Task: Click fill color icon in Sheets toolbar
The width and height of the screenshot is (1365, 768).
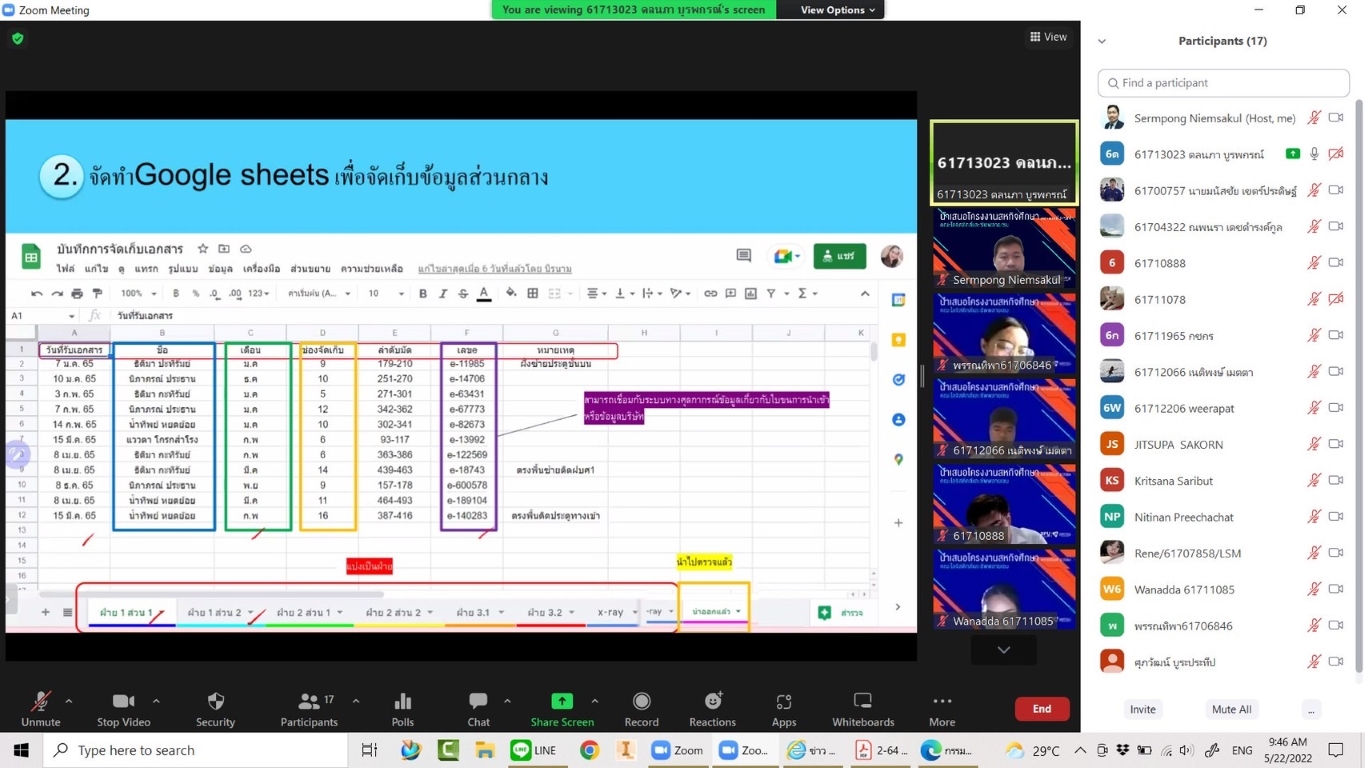Action: coord(511,294)
